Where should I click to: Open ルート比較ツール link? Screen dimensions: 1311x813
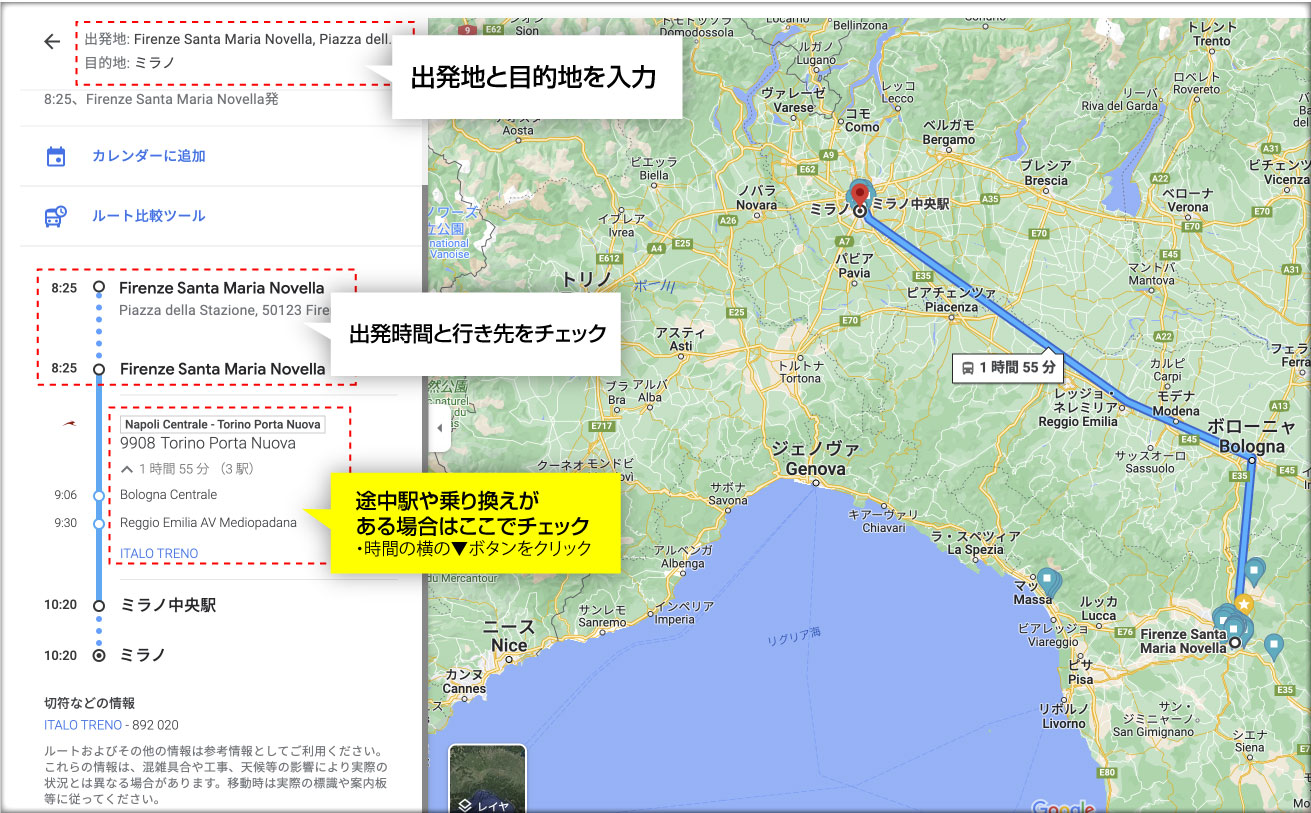coord(149,216)
